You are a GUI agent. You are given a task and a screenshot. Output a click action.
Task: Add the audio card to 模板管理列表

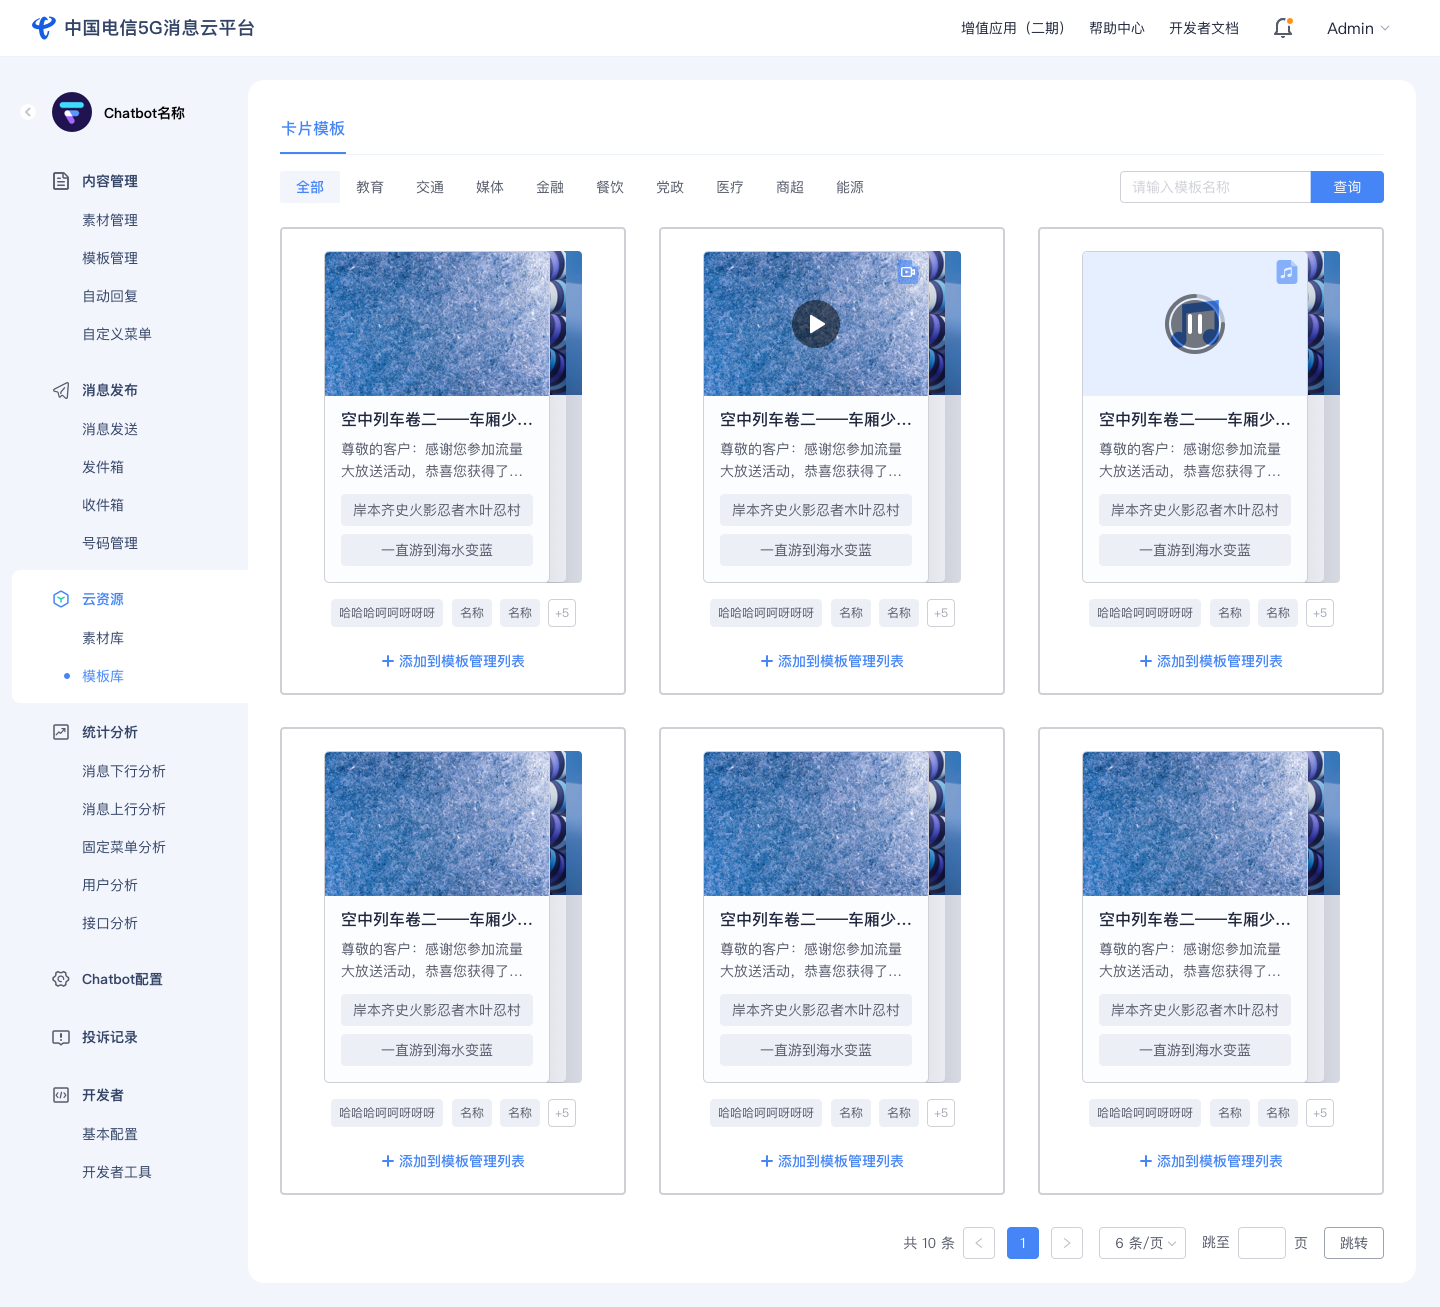pos(1211,661)
